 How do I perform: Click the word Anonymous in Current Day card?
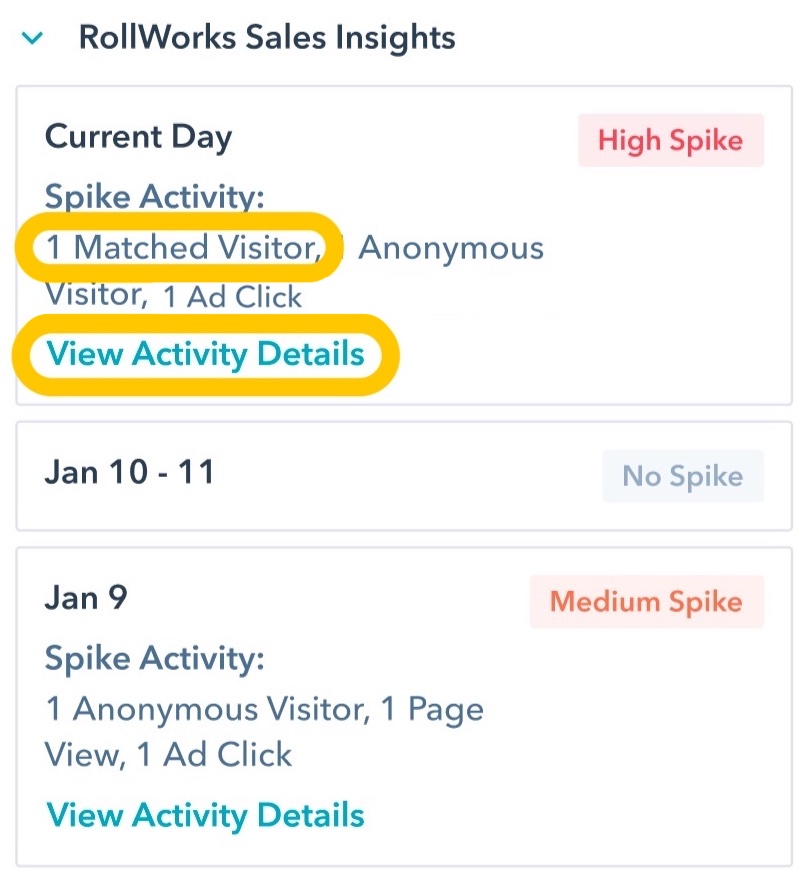(x=451, y=247)
